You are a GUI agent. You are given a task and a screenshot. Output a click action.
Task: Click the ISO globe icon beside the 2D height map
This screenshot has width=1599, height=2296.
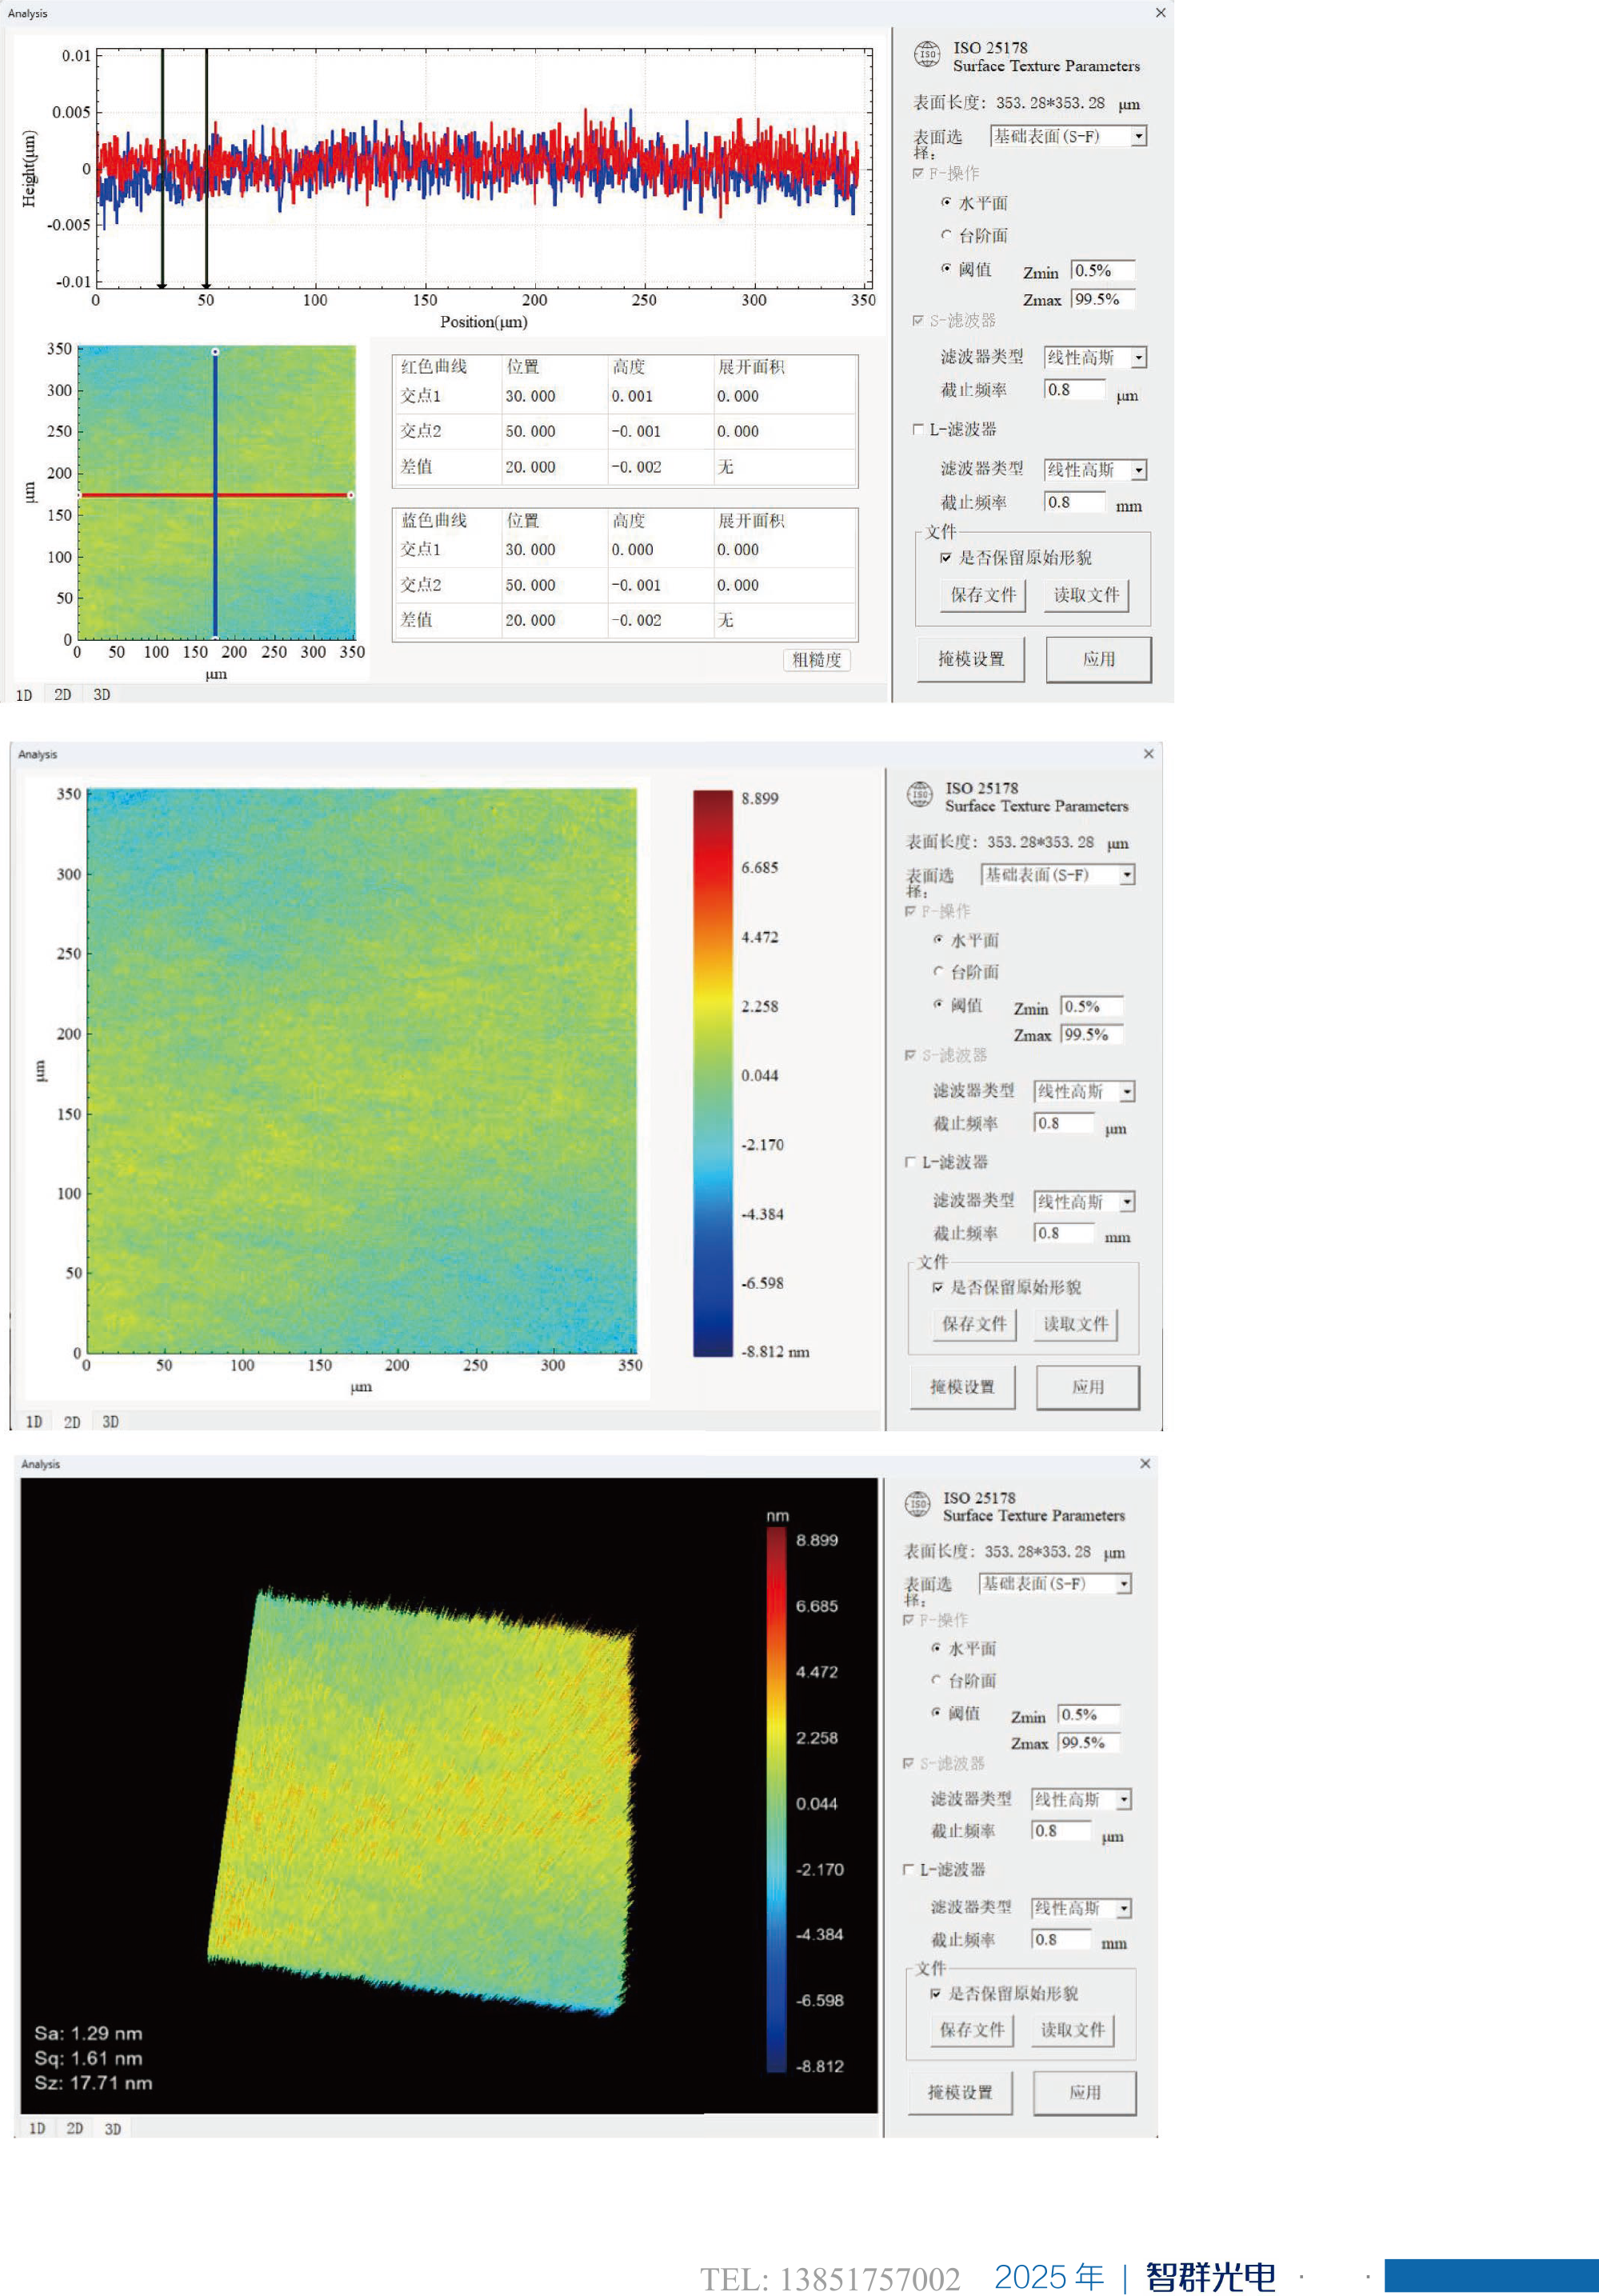coord(919,795)
